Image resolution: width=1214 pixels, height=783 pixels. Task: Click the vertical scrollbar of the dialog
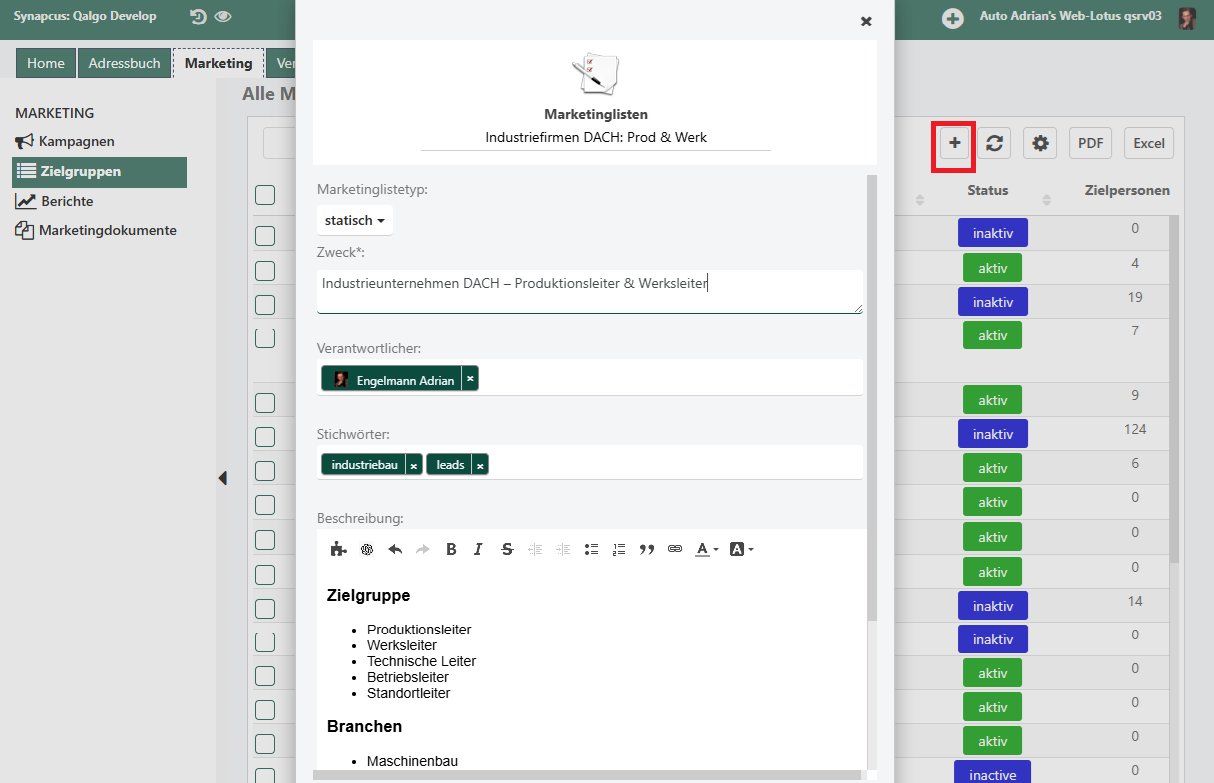tap(871, 398)
